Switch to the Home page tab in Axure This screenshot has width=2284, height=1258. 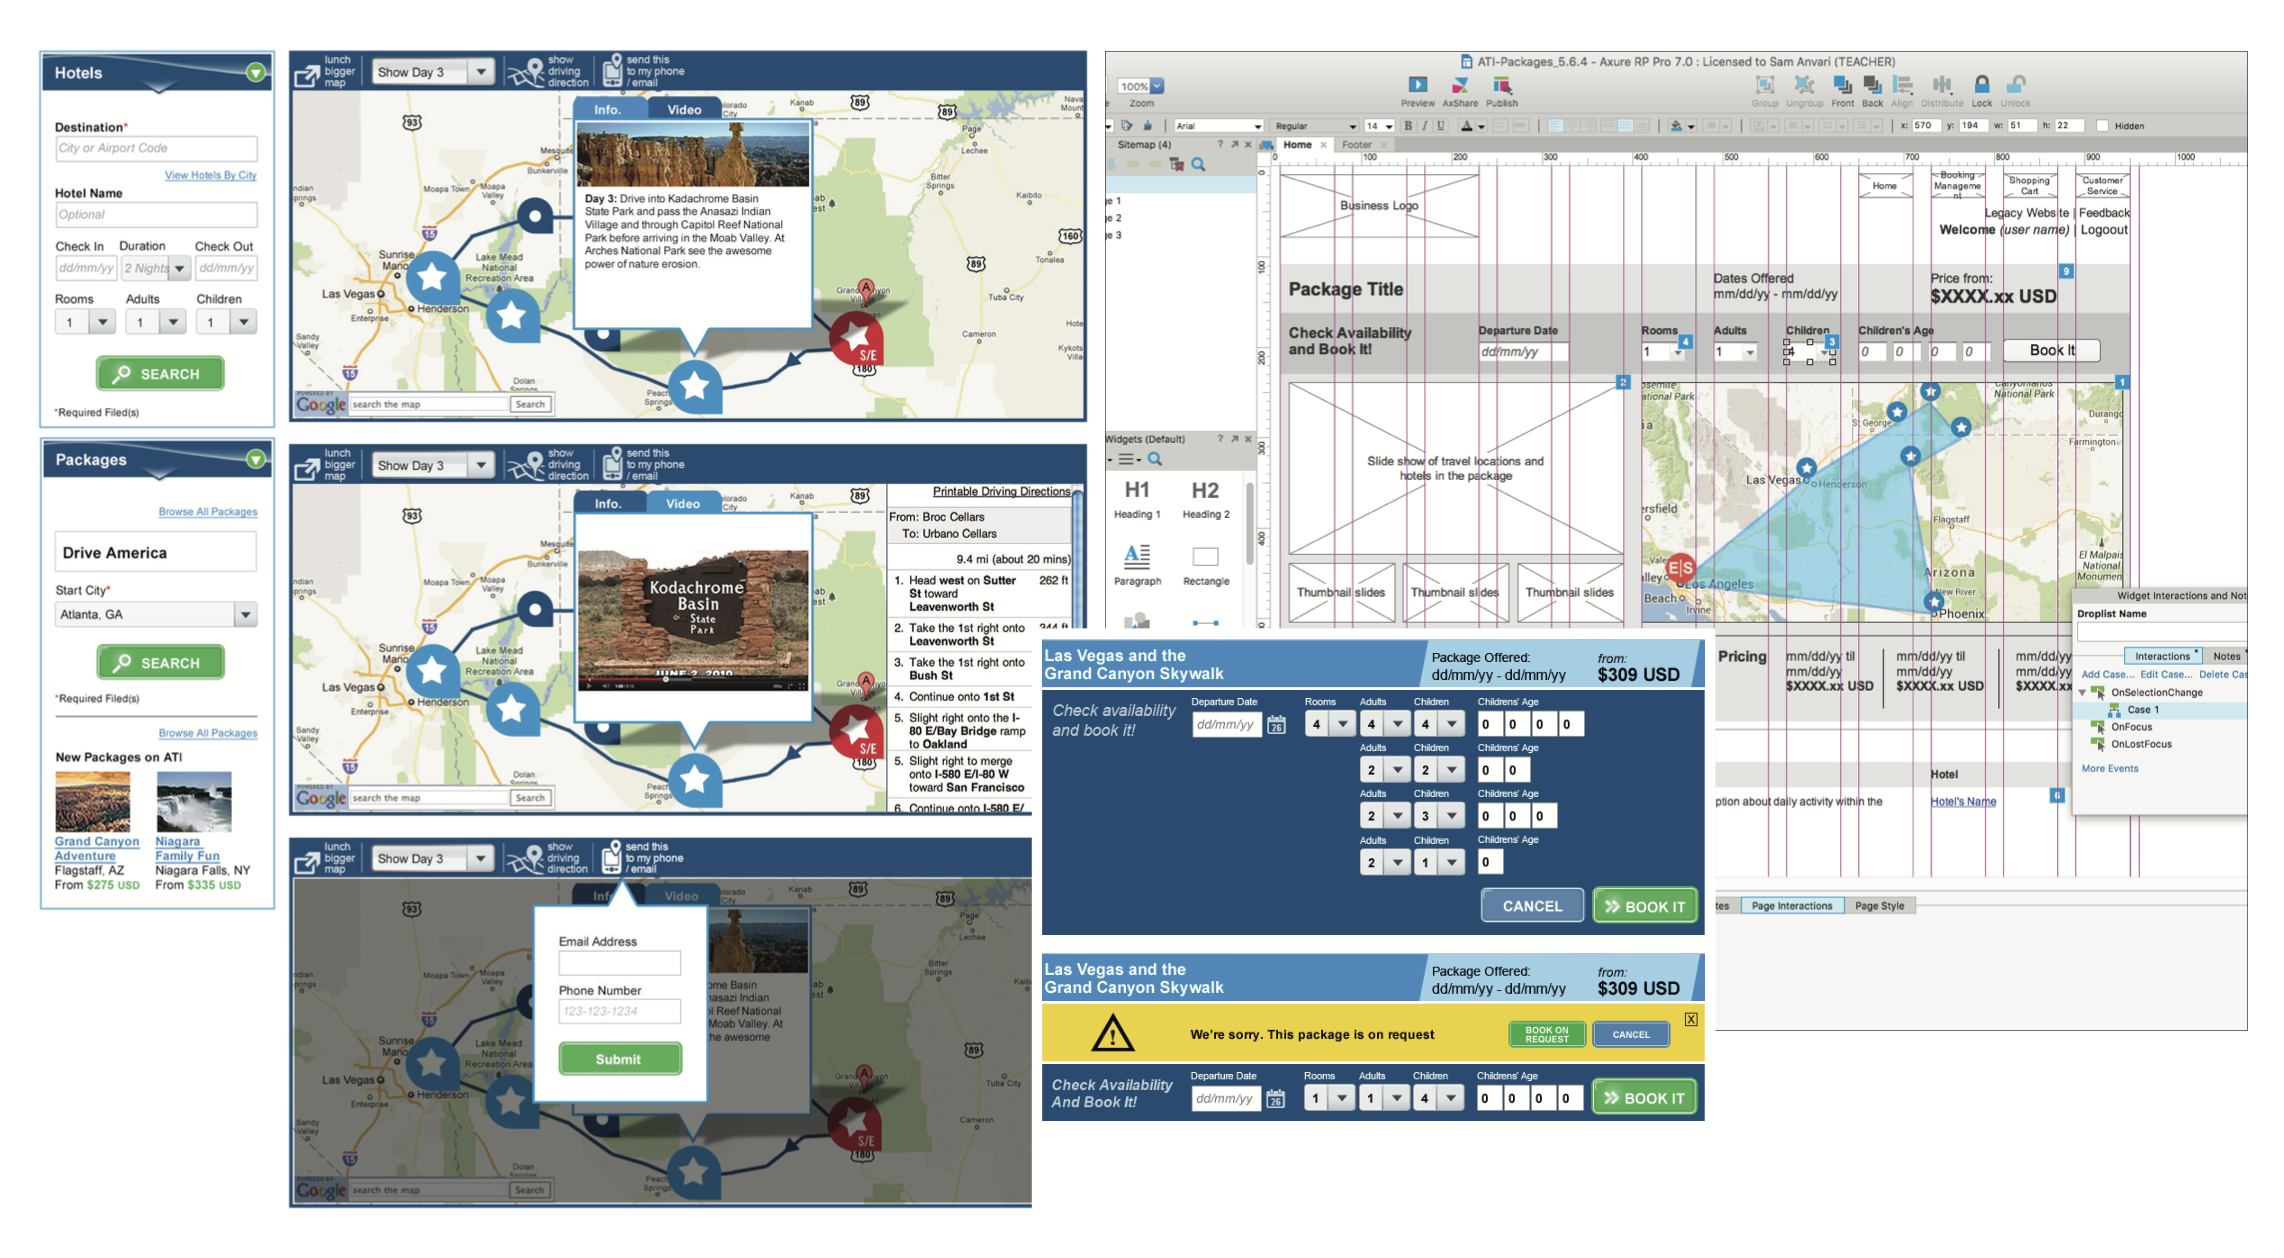tap(1297, 145)
